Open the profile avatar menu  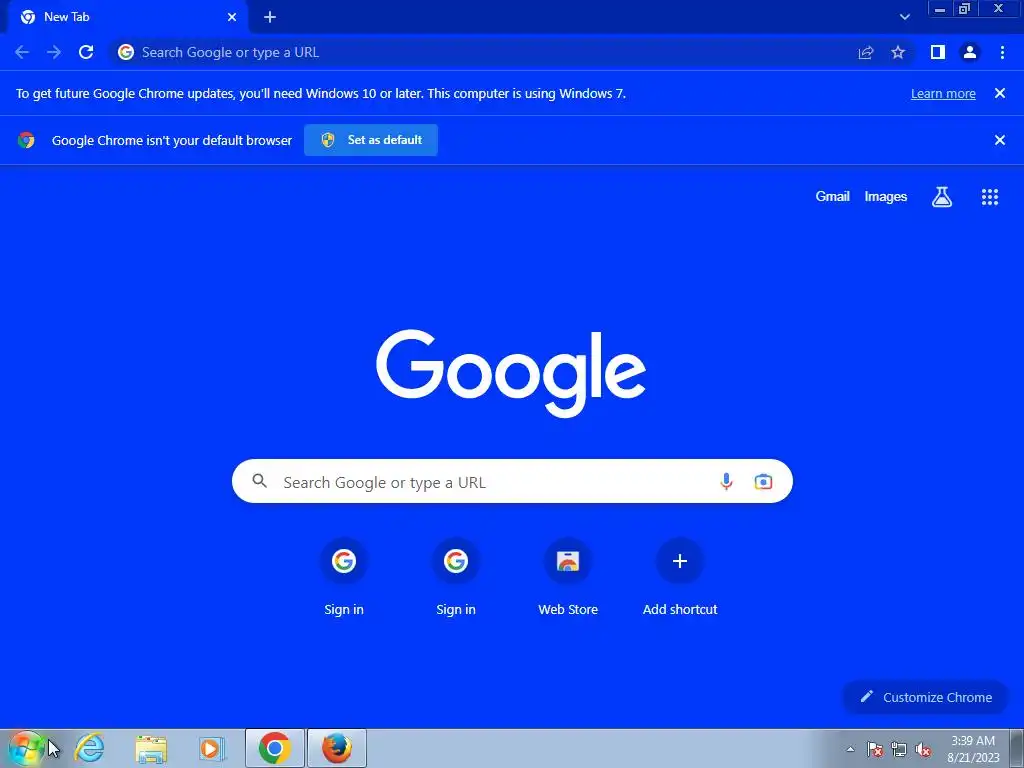coord(970,52)
